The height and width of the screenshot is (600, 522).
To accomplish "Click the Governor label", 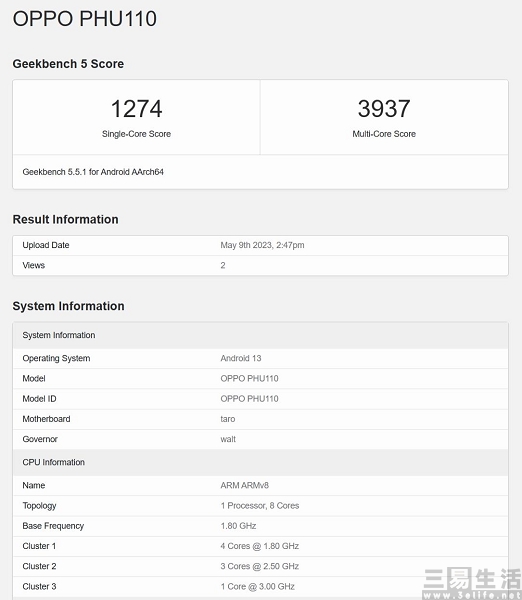I will [x=40, y=439].
